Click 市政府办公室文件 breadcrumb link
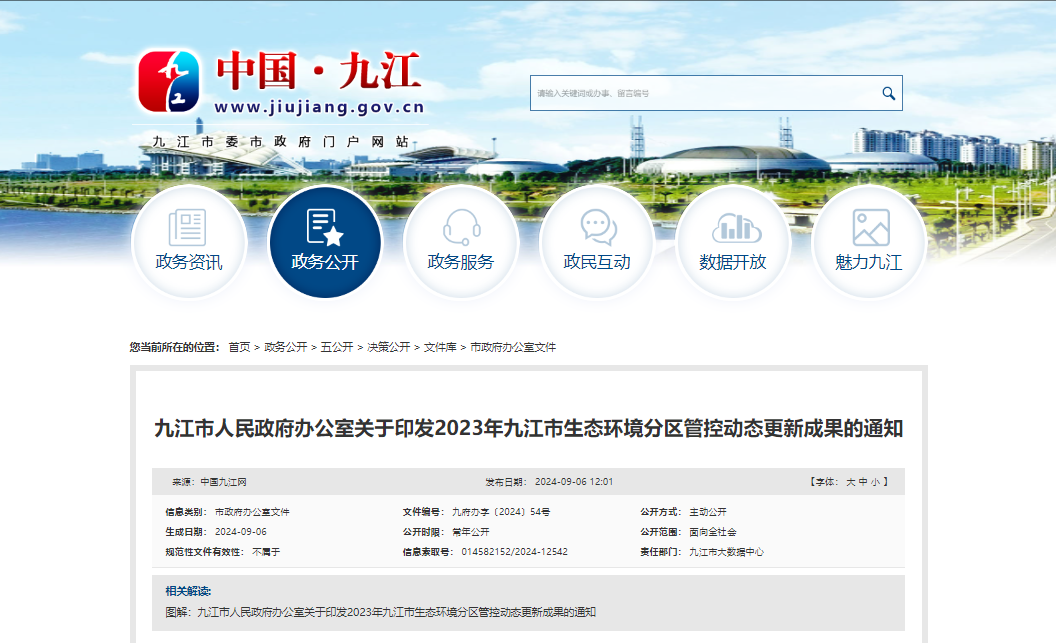 pyautogui.click(x=513, y=347)
